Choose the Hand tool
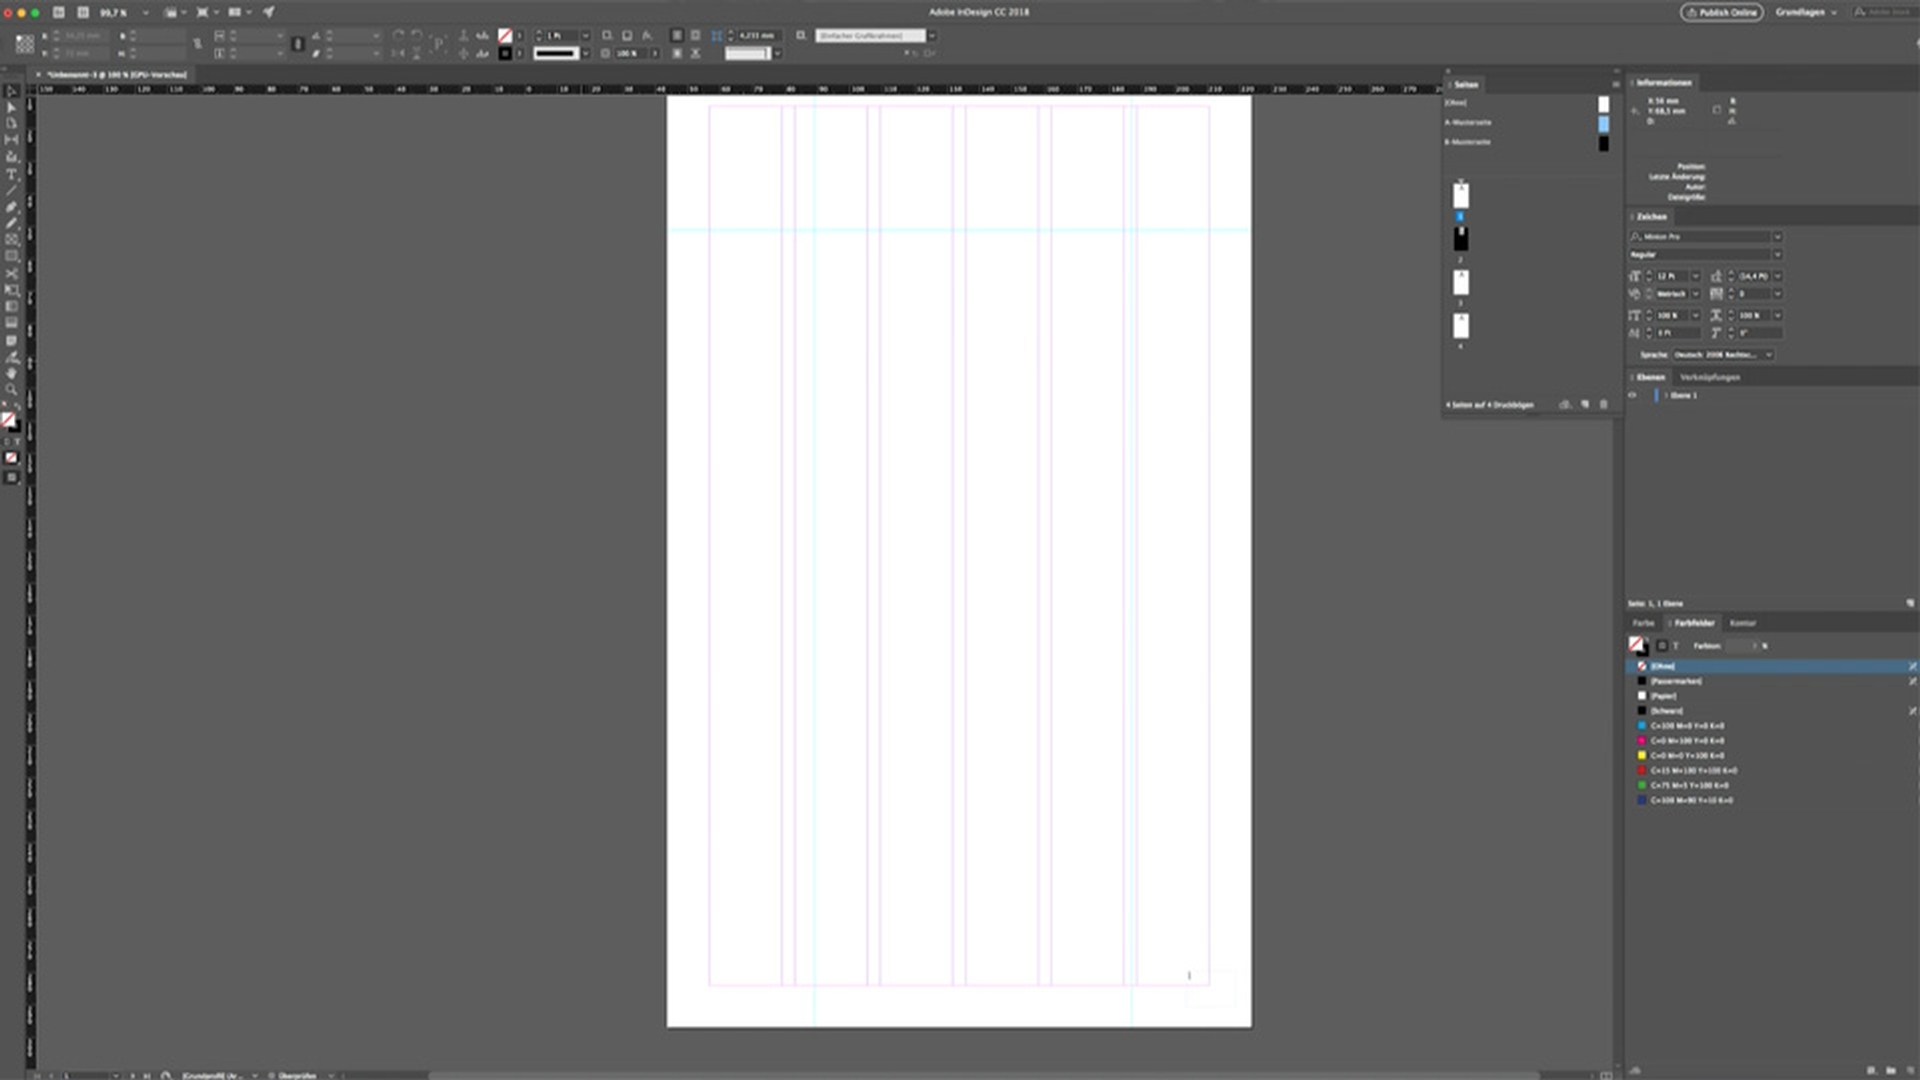This screenshot has width=1920, height=1080. (12, 373)
